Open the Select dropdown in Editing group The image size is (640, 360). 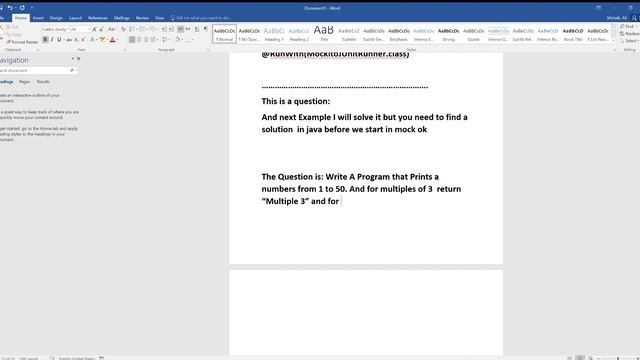click(x=629, y=40)
